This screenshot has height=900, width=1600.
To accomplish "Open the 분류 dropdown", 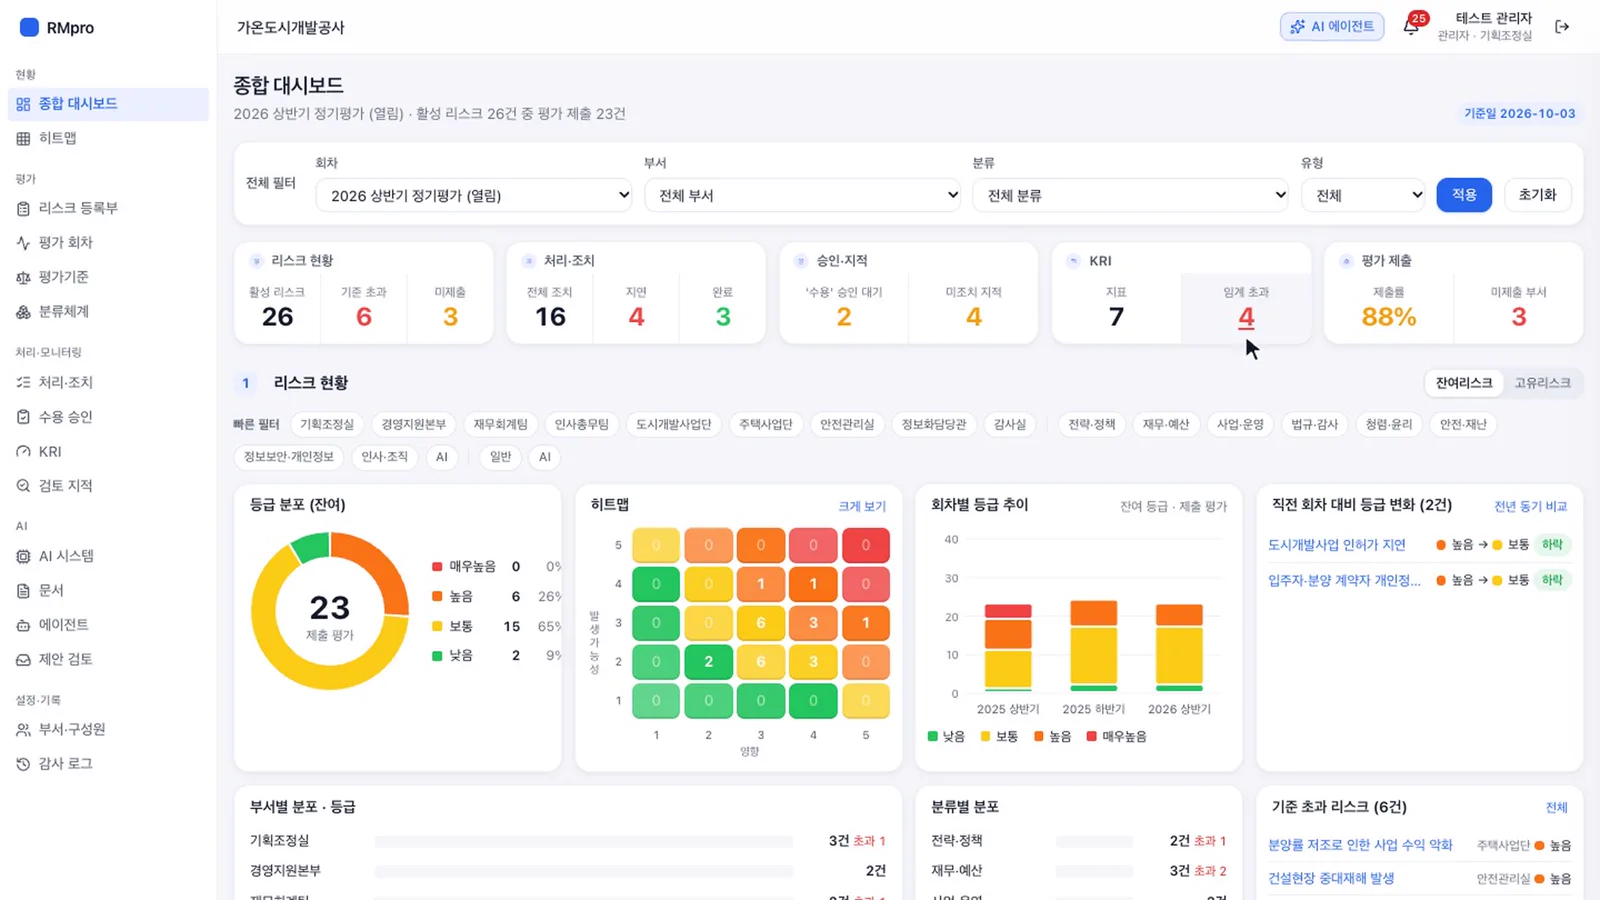I will pyautogui.click(x=1131, y=195).
